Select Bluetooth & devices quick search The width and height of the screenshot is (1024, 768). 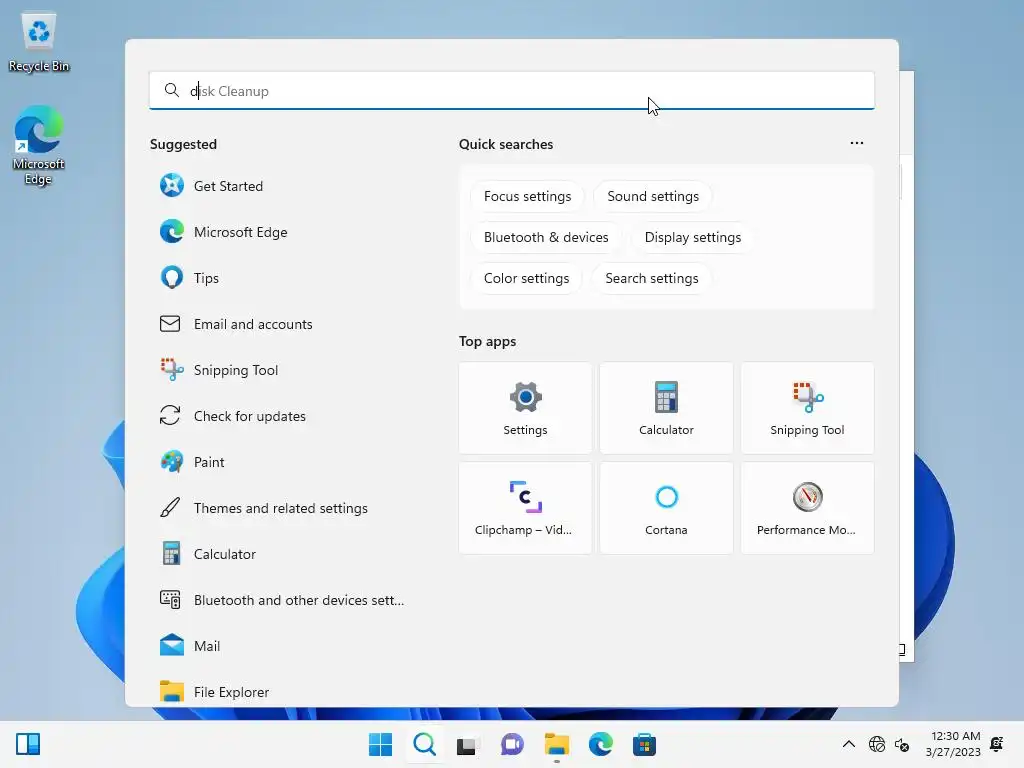coord(546,238)
